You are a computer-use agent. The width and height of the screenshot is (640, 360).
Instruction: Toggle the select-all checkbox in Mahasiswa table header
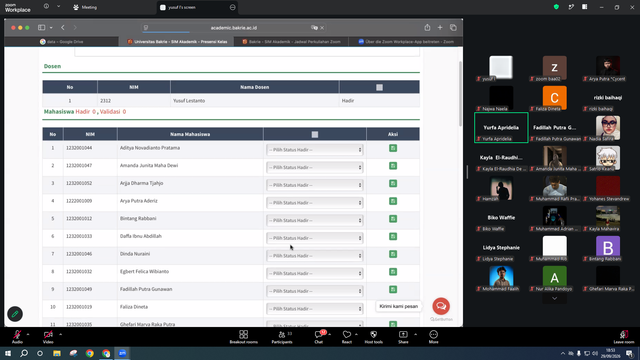(x=315, y=134)
